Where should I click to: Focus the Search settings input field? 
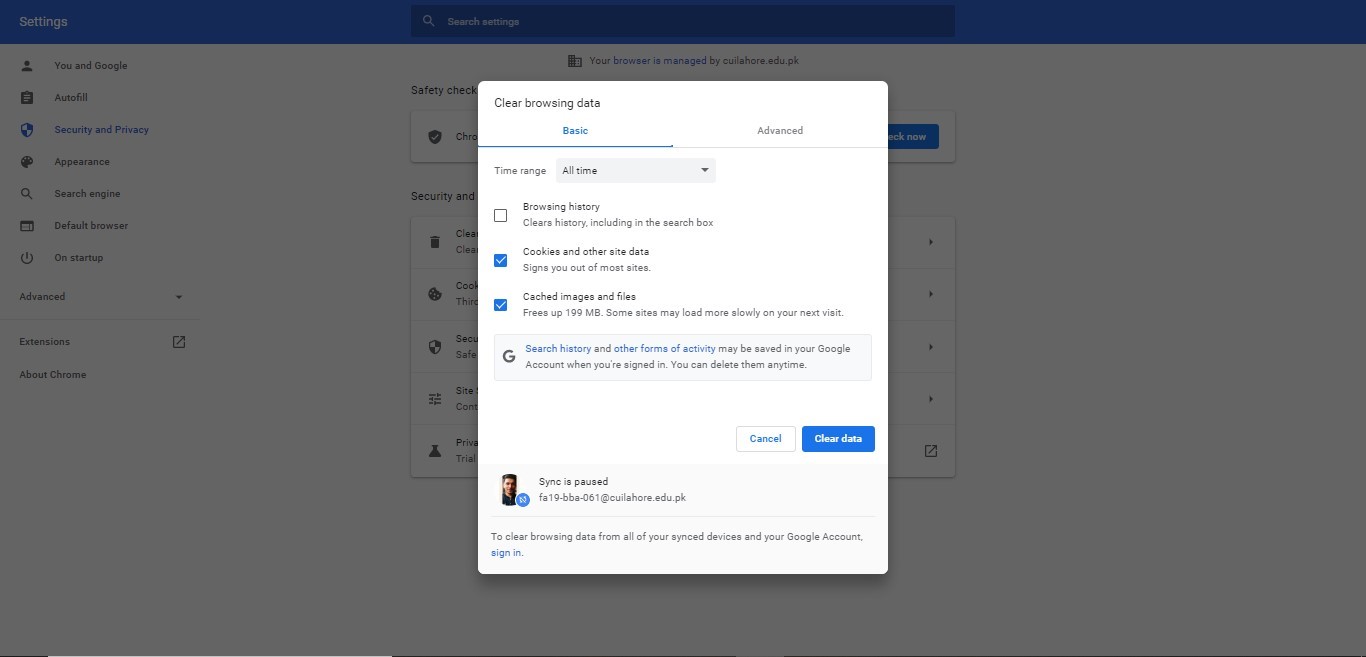(682, 21)
